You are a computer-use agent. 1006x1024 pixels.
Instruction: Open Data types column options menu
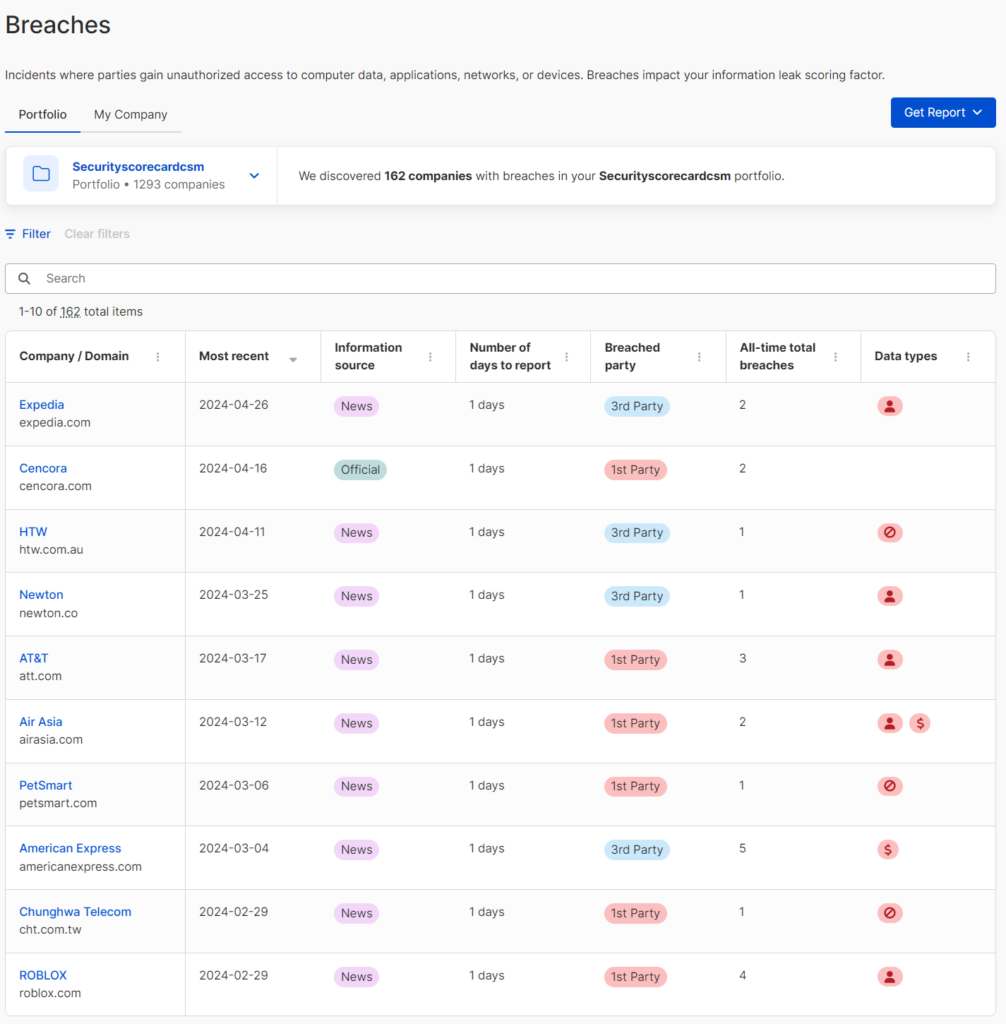tap(968, 357)
